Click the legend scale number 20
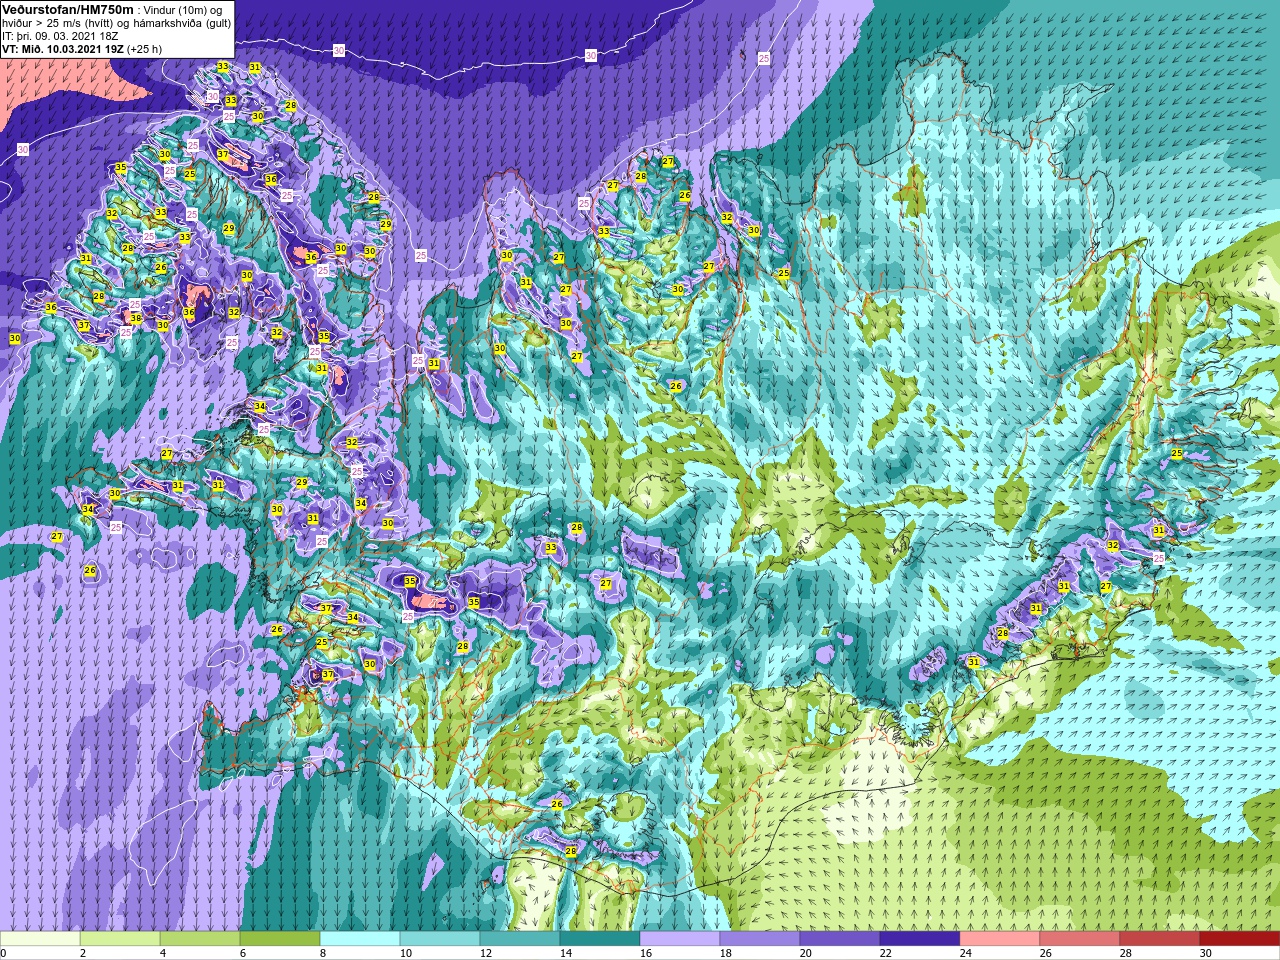Screen dimensions: 1280x960 pyautogui.click(x=806, y=953)
